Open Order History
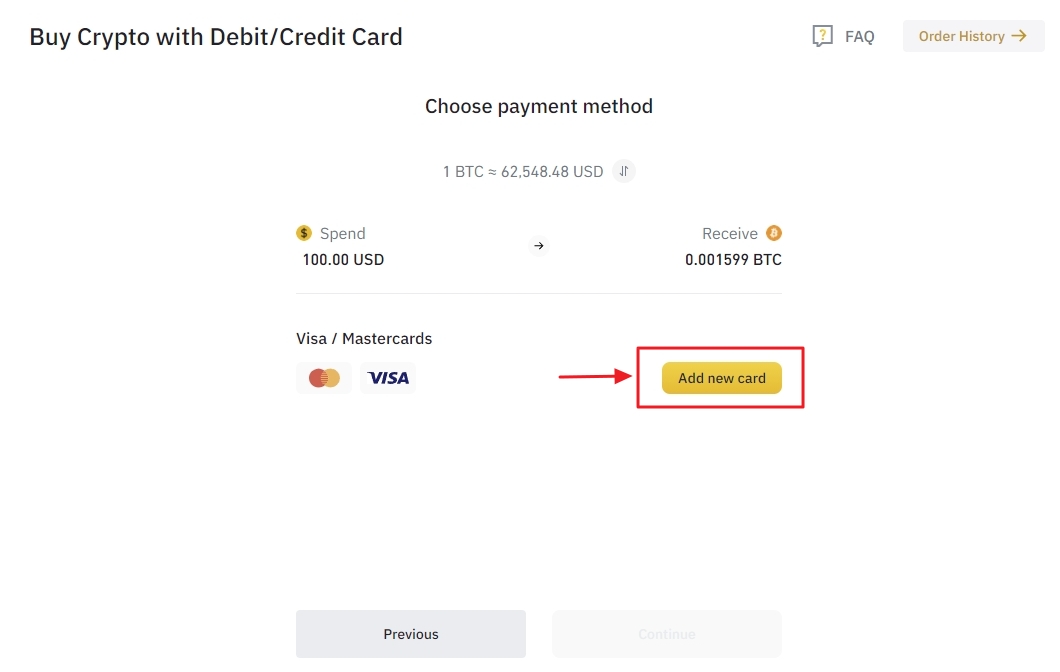This screenshot has width=1060, height=672. 961,36
